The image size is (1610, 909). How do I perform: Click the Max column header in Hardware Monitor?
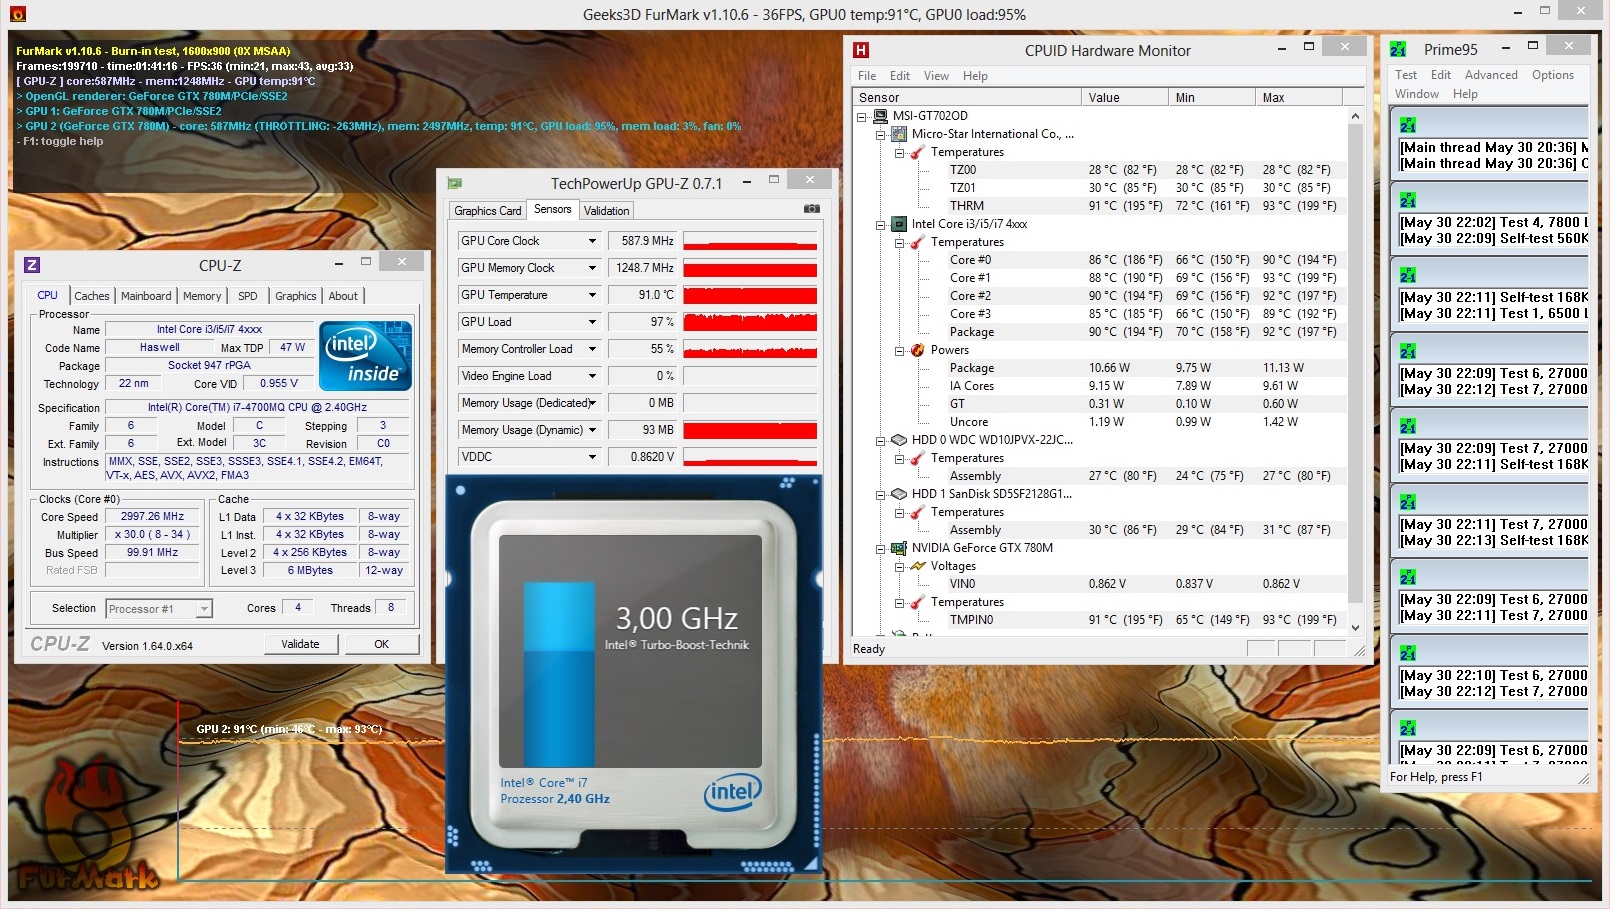pos(1298,97)
